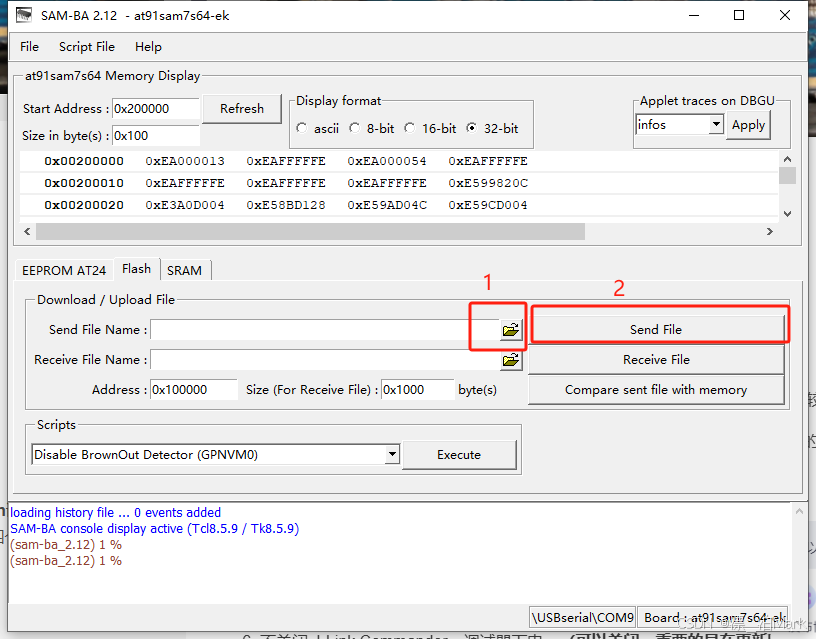
Task: Browse for the Receive File Name
Action: pos(511,360)
